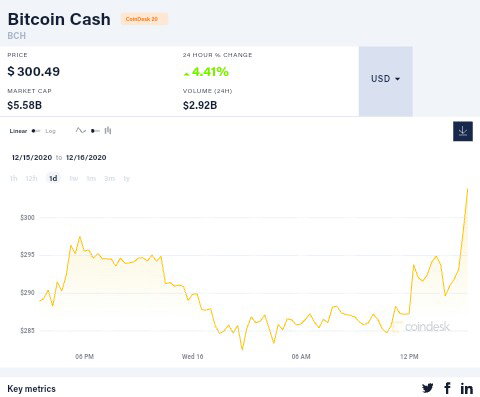Switch the scale to Log

click(x=50, y=131)
